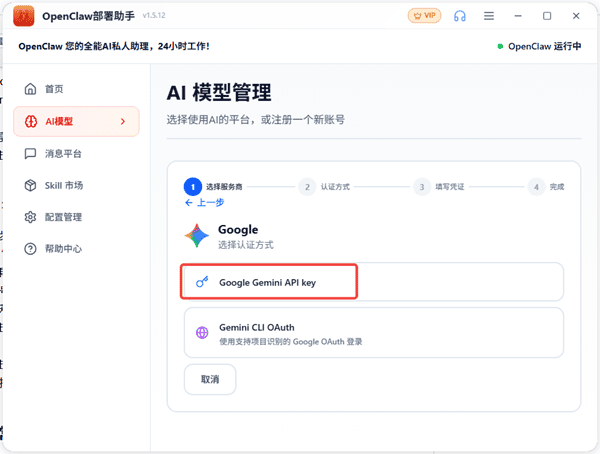Click the brain icon for AI模型
The height and width of the screenshot is (454, 600).
(x=31, y=121)
